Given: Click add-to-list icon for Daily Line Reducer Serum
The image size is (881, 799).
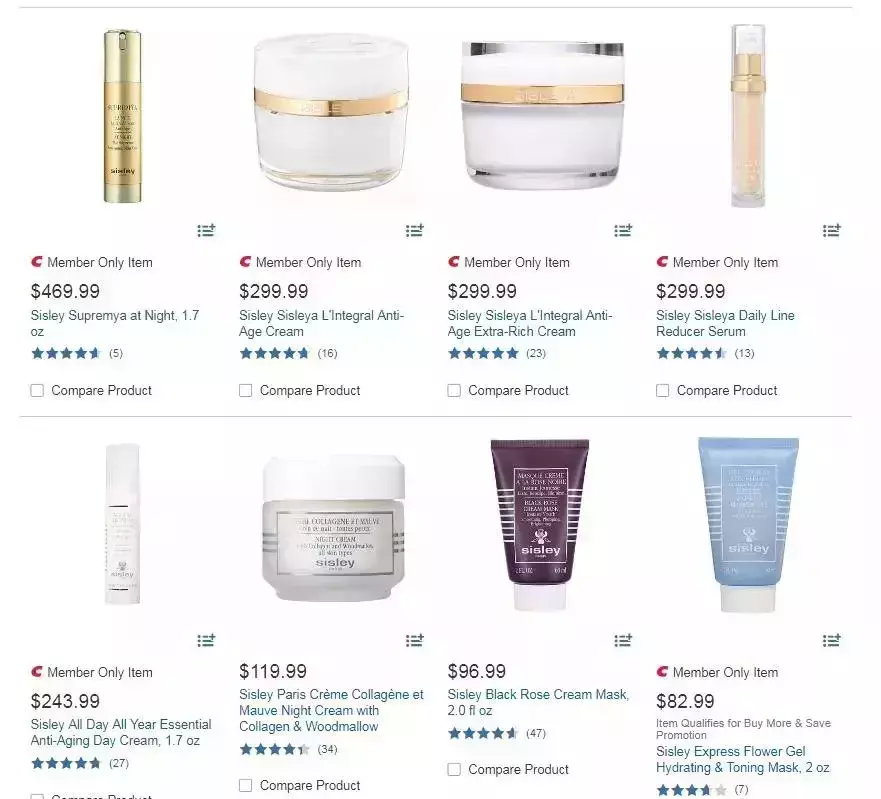Looking at the screenshot, I should tap(832, 230).
